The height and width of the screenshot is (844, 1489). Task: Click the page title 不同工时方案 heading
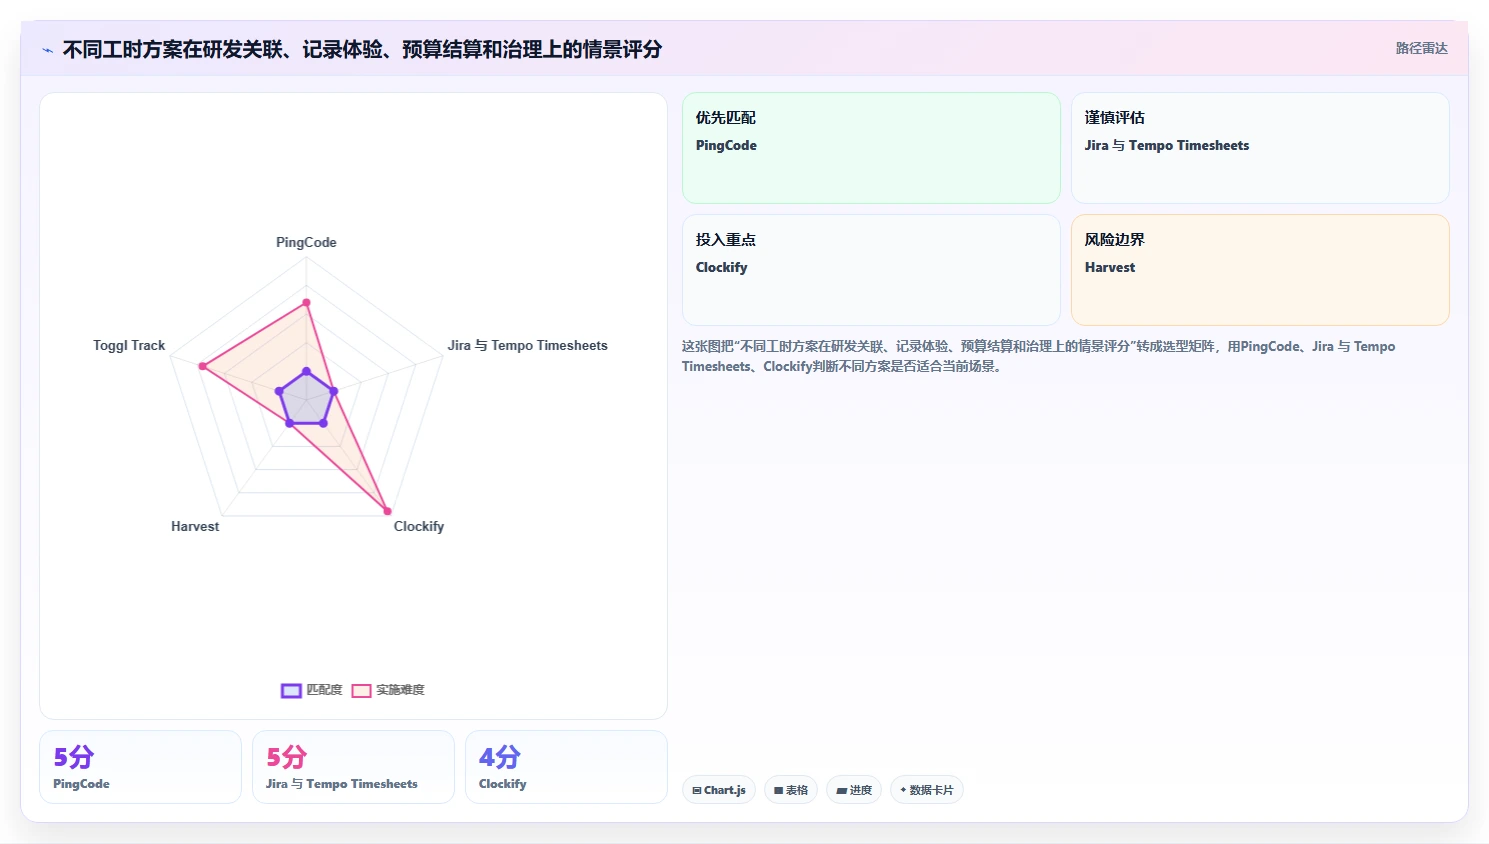(362, 49)
